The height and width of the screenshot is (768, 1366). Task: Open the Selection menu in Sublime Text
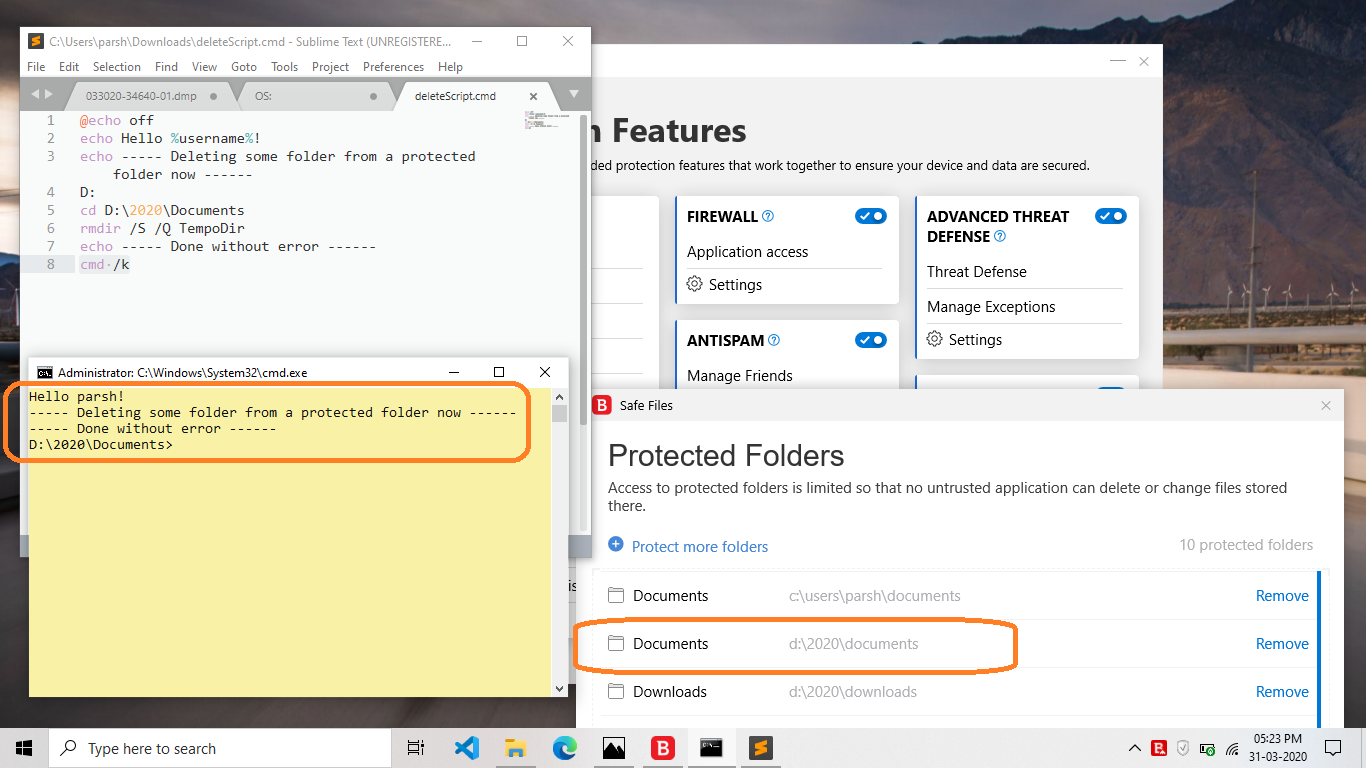pyautogui.click(x=117, y=67)
